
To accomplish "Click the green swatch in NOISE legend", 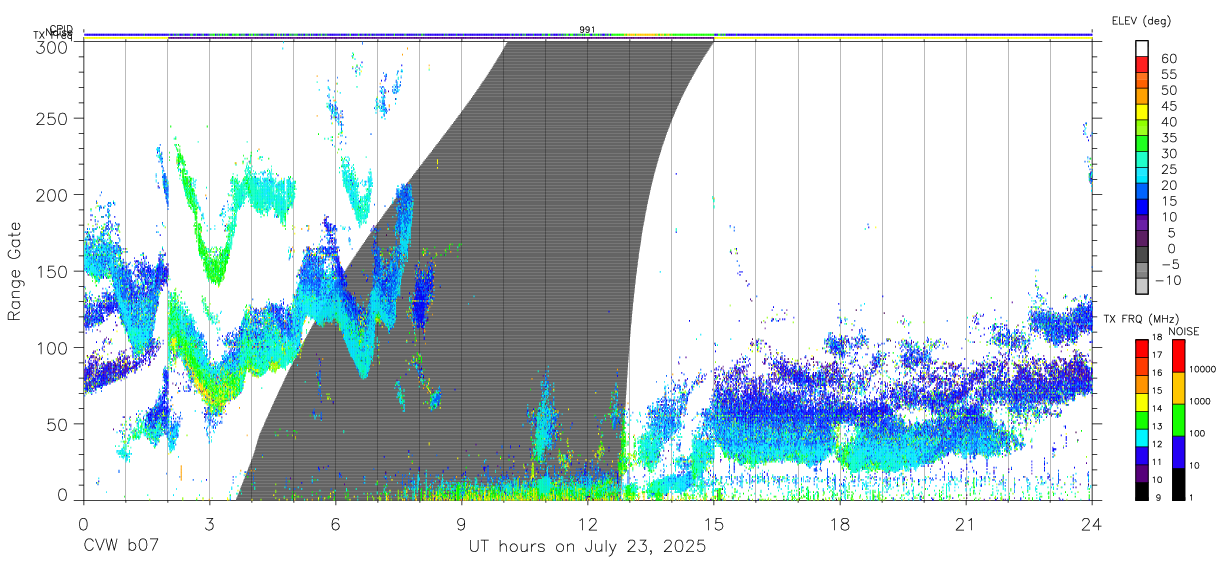I will [1178, 420].
